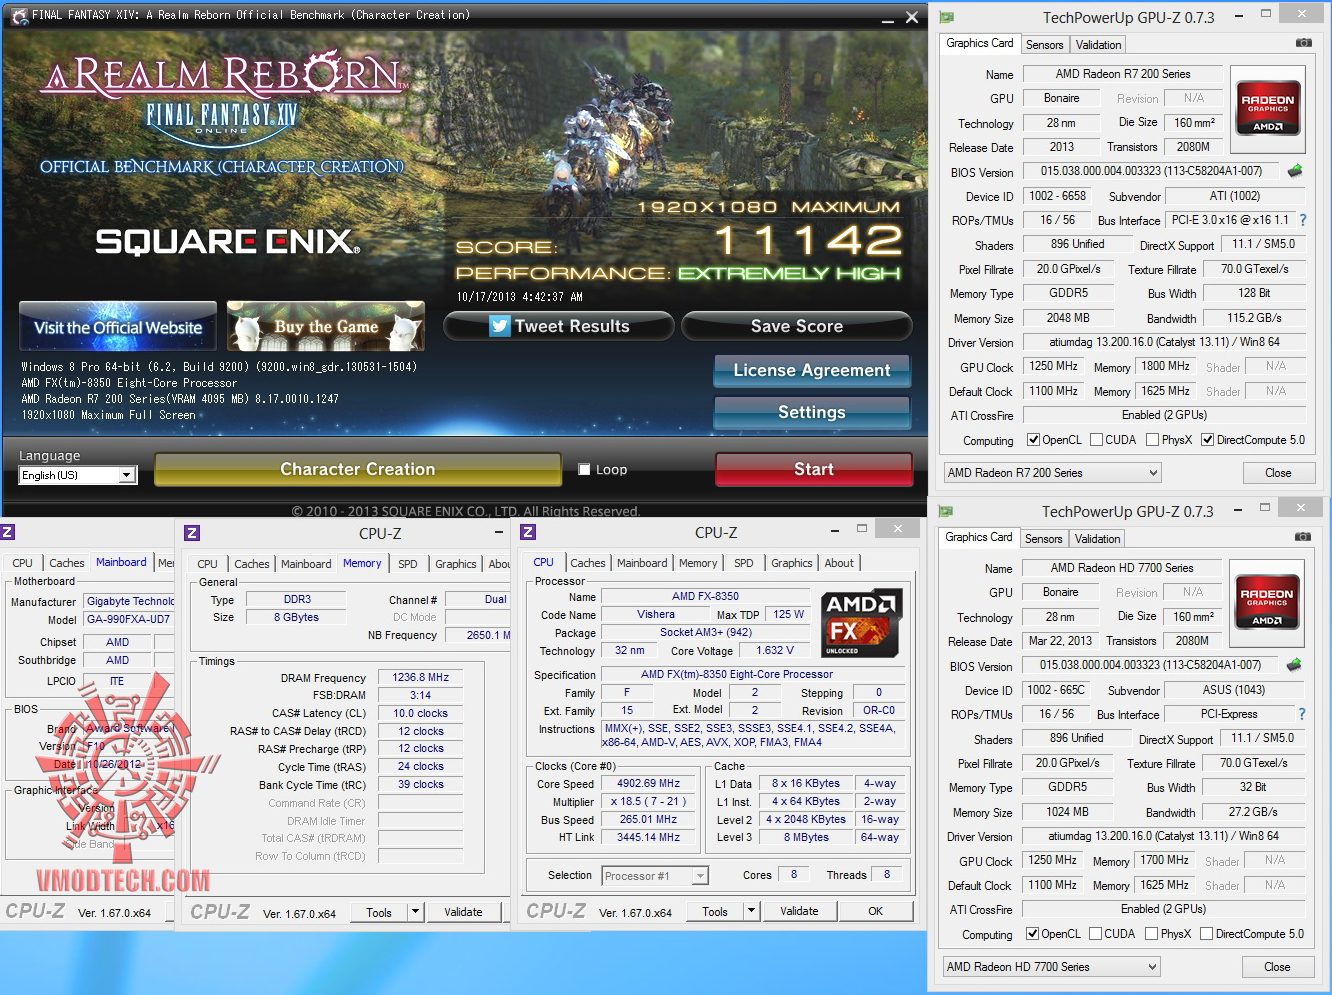
Task: Click the Mainboard Model field GA-990FXA-UD7
Action: 128,619
